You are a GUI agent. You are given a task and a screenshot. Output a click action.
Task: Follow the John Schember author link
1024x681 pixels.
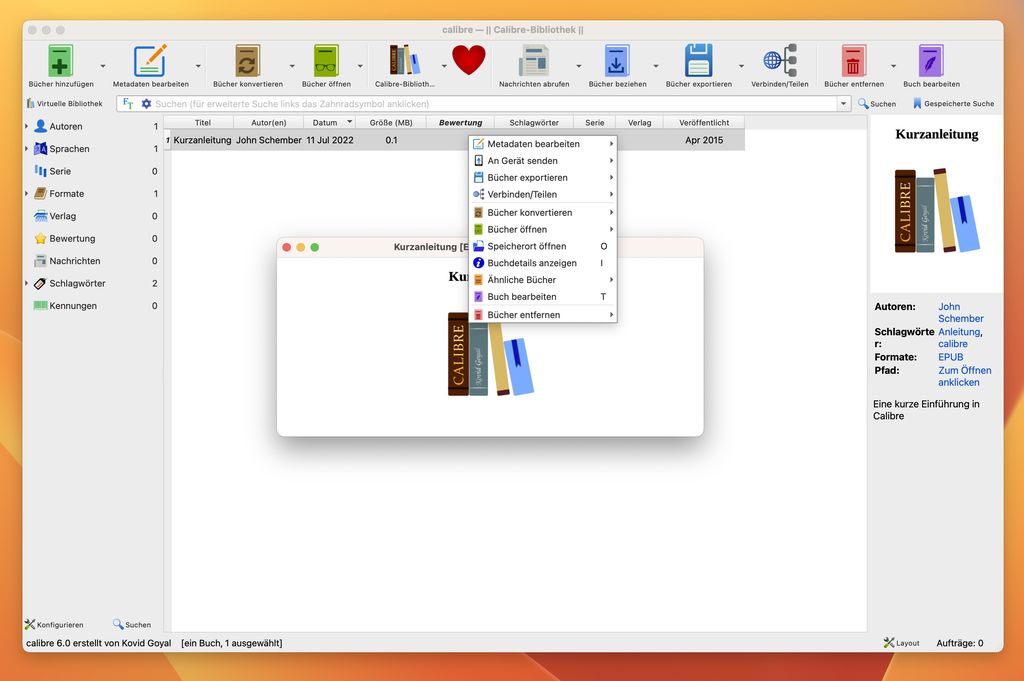click(960, 312)
